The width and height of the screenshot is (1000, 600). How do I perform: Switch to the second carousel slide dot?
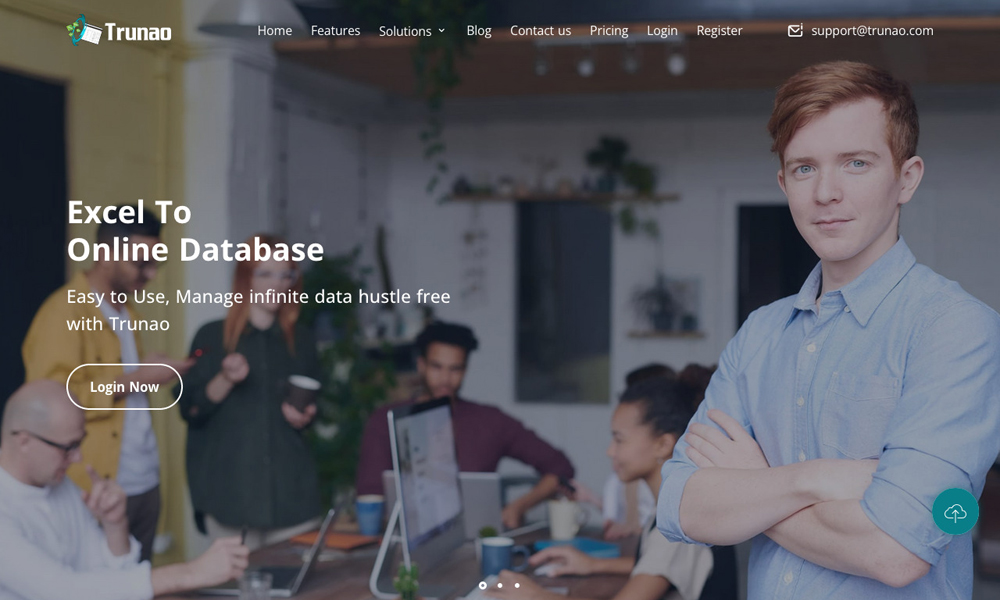pyautogui.click(x=500, y=585)
